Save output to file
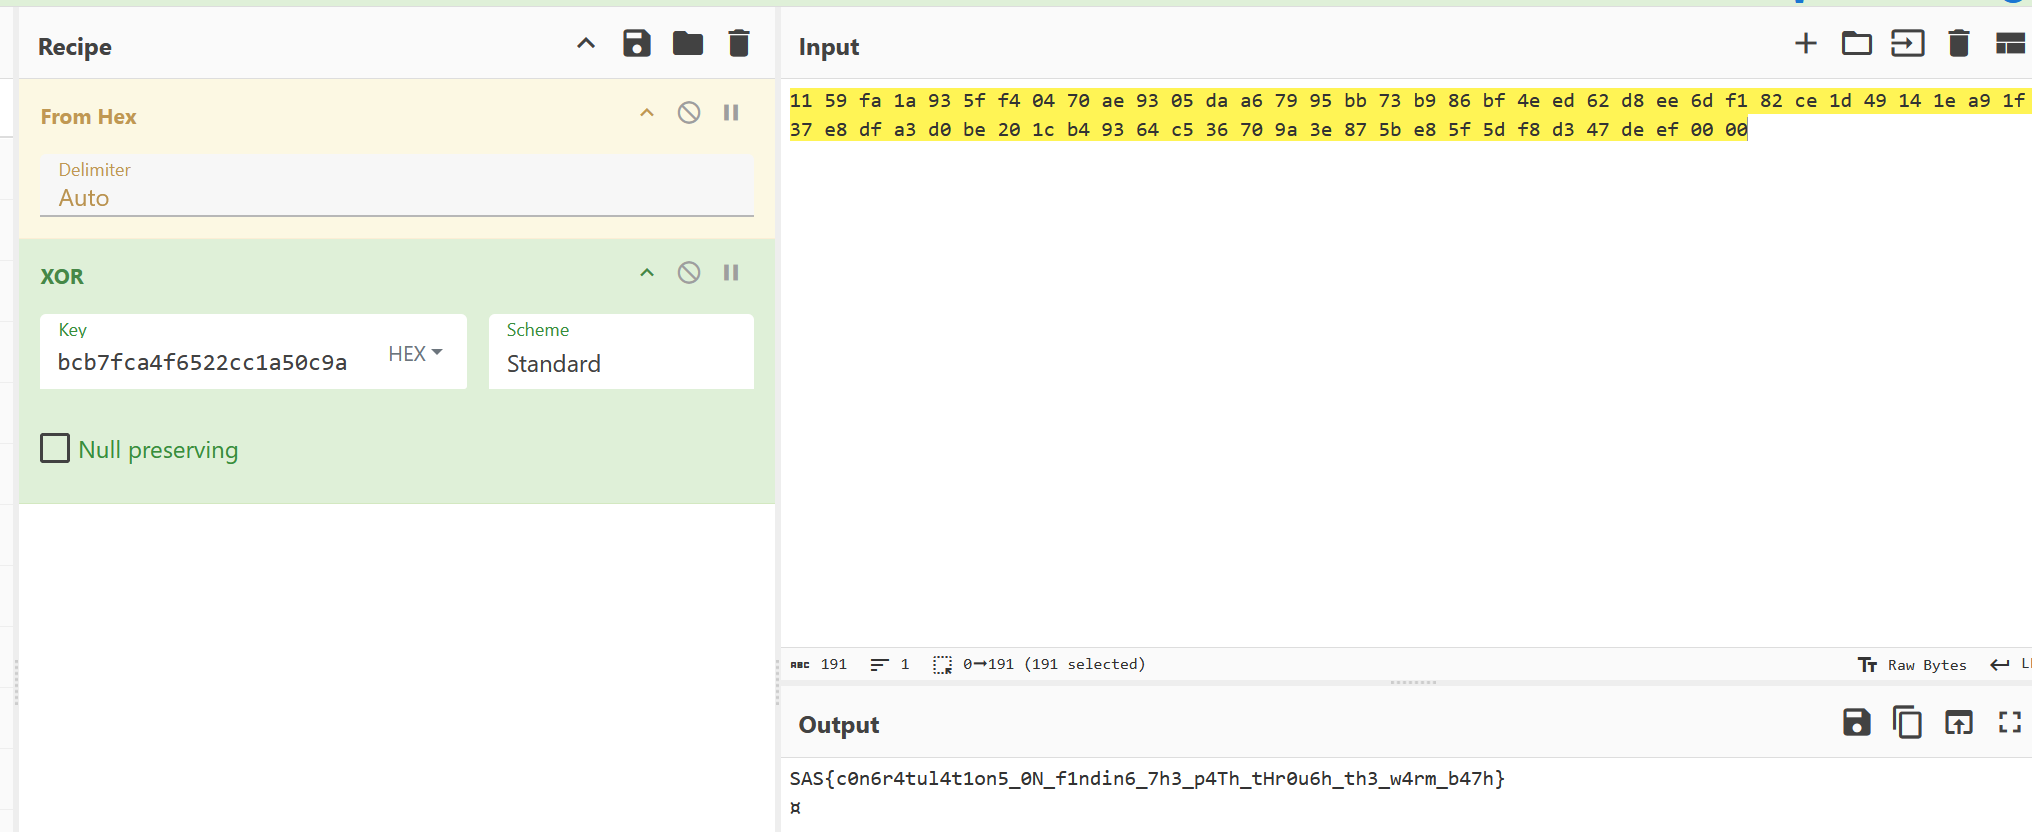2032x832 pixels. click(x=1856, y=722)
